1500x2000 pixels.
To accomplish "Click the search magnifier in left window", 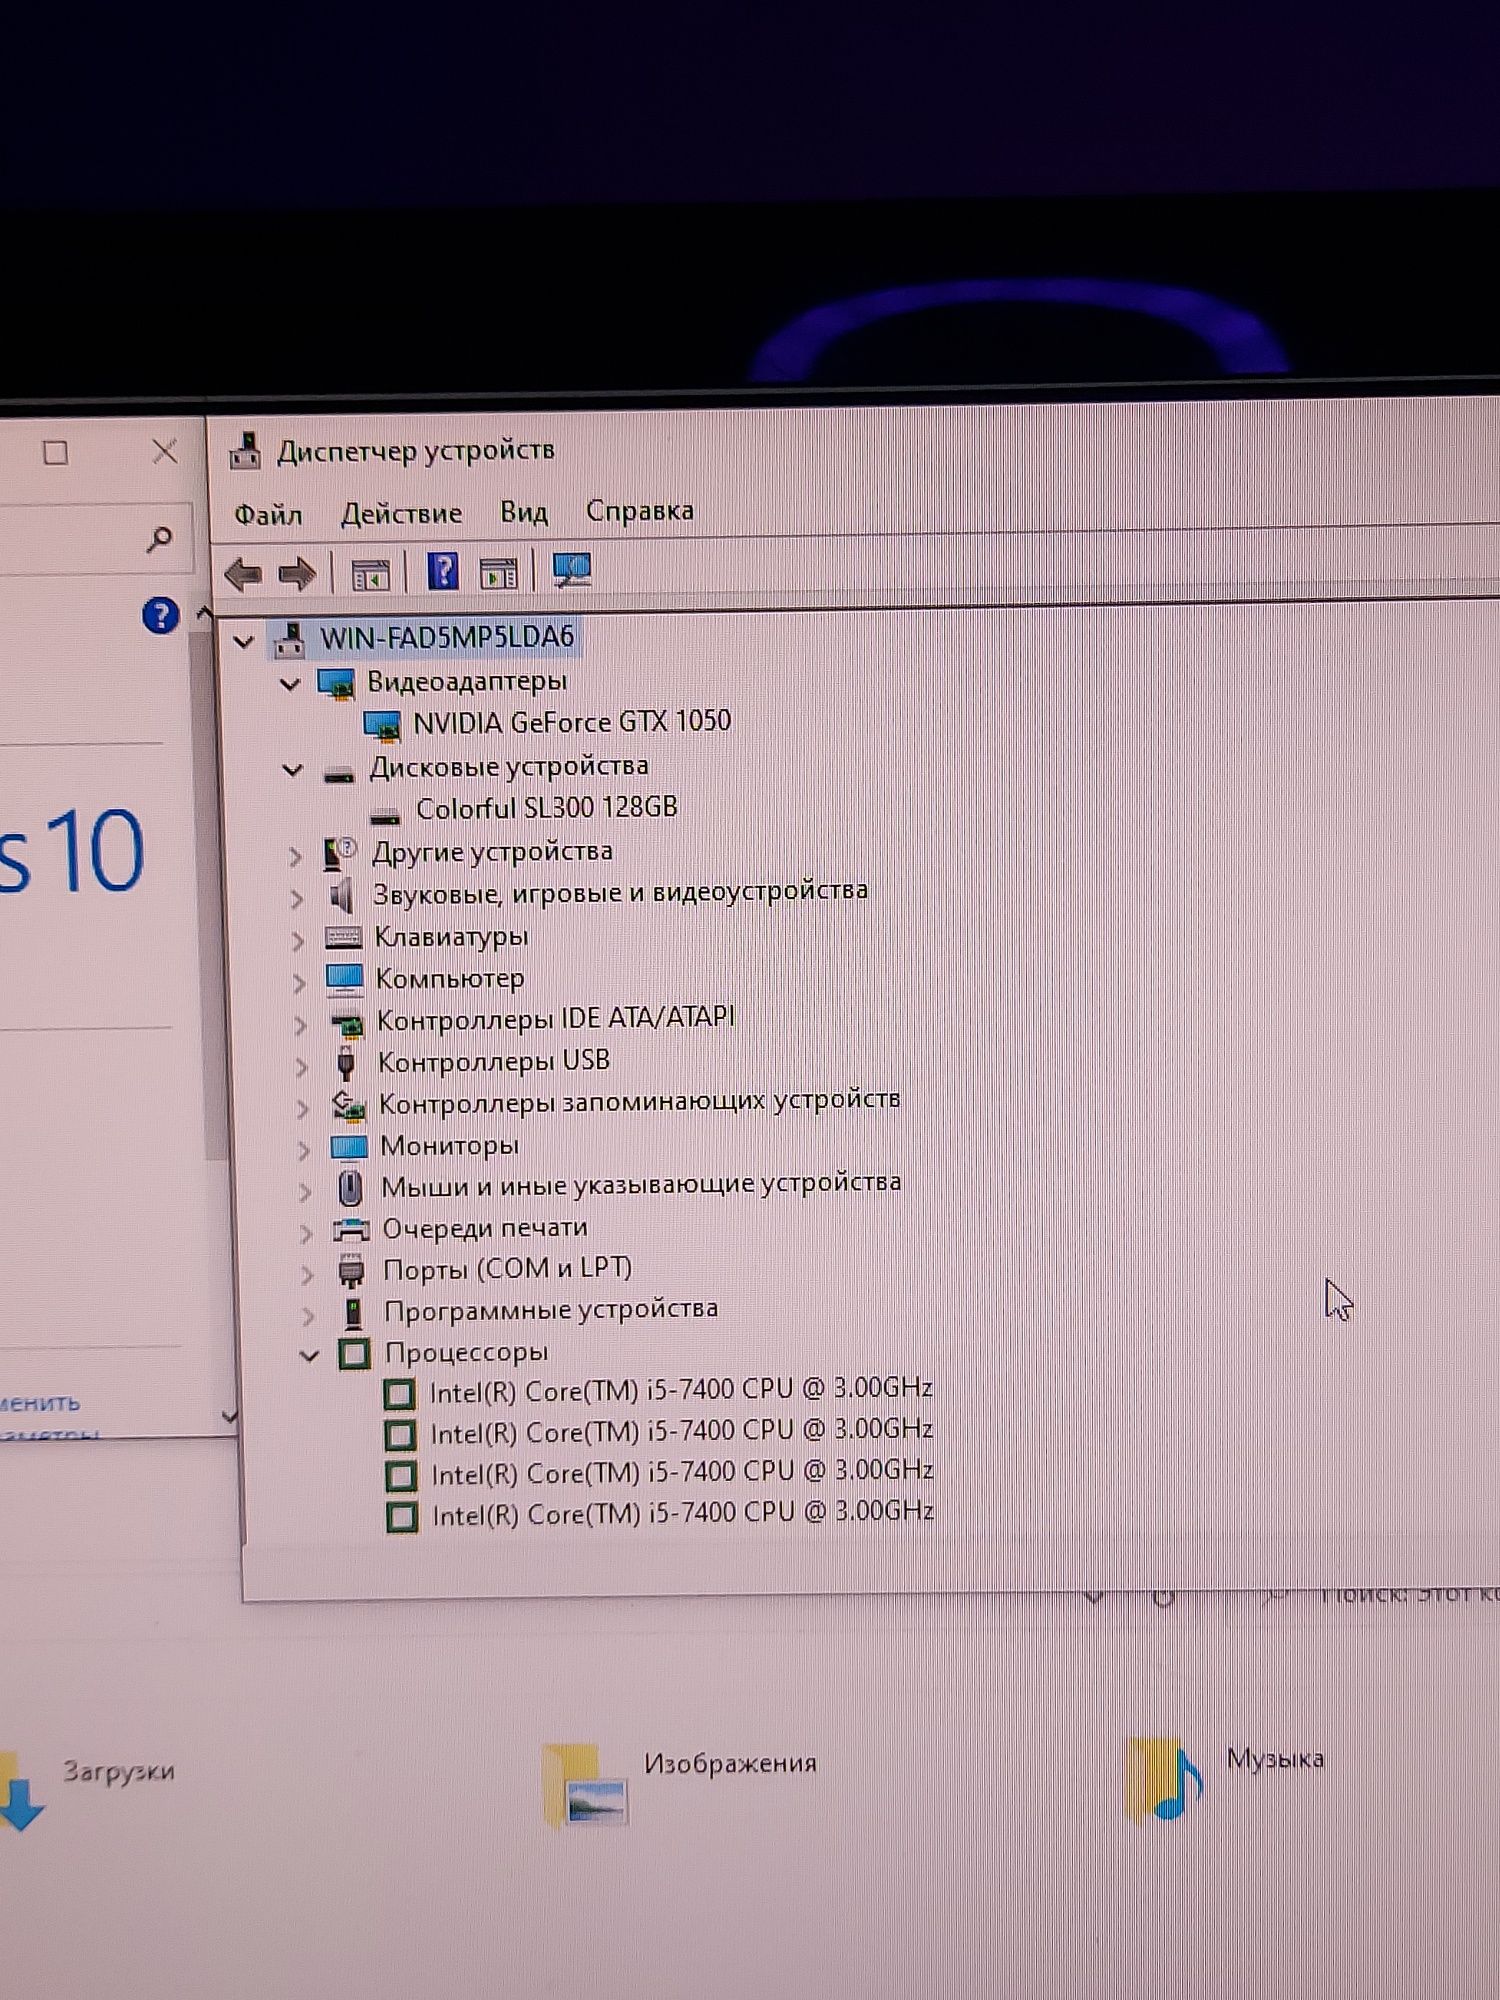I will pyautogui.click(x=159, y=540).
